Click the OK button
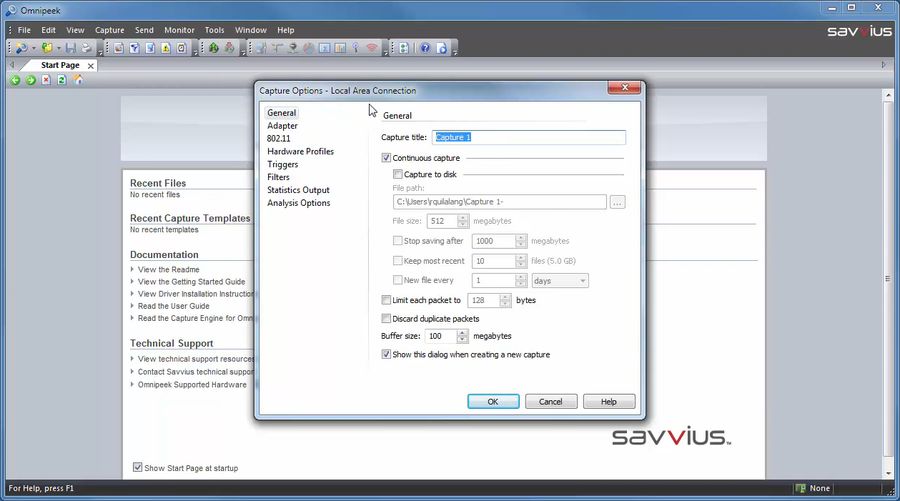Viewport: 900px width, 501px height. click(x=493, y=402)
